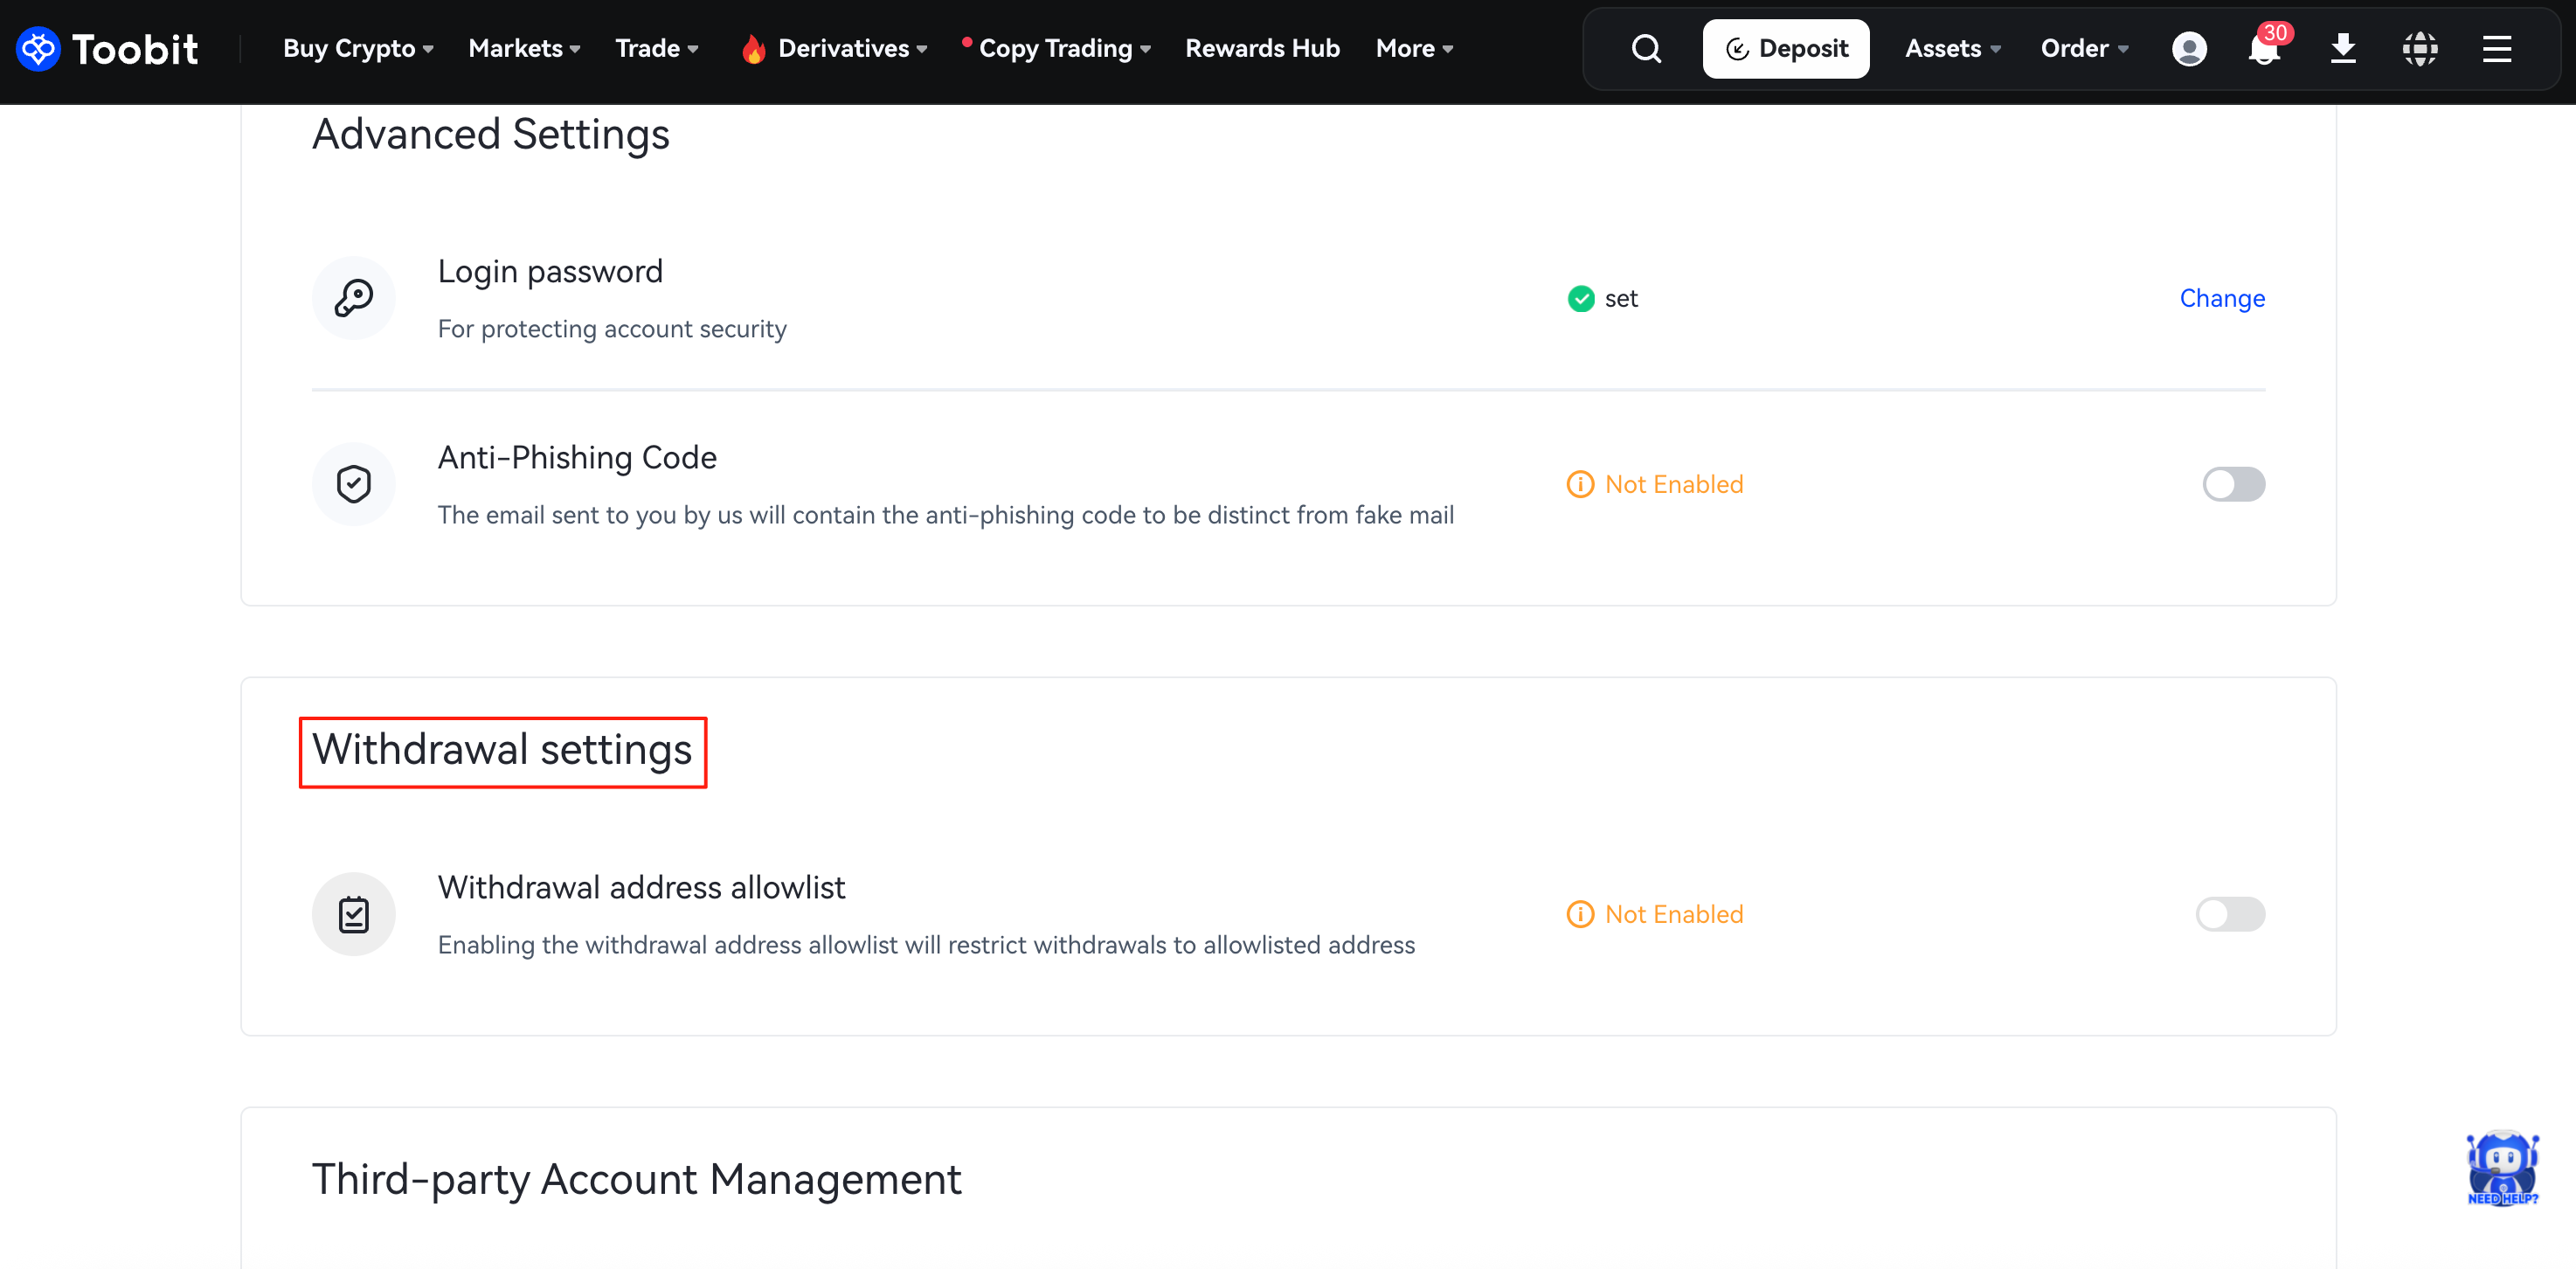
Task: Expand the Order dropdown
Action: [x=2083, y=48]
